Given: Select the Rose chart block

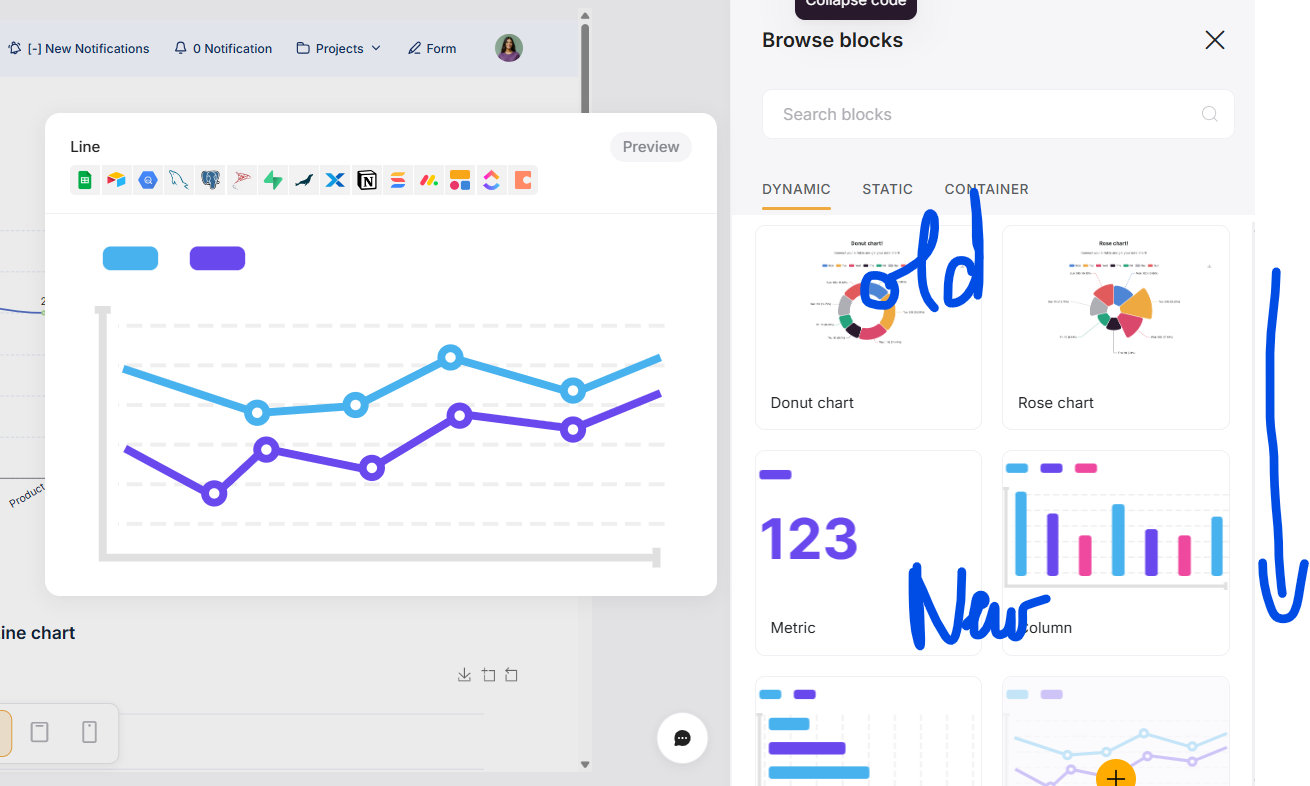Looking at the screenshot, I should (1115, 327).
